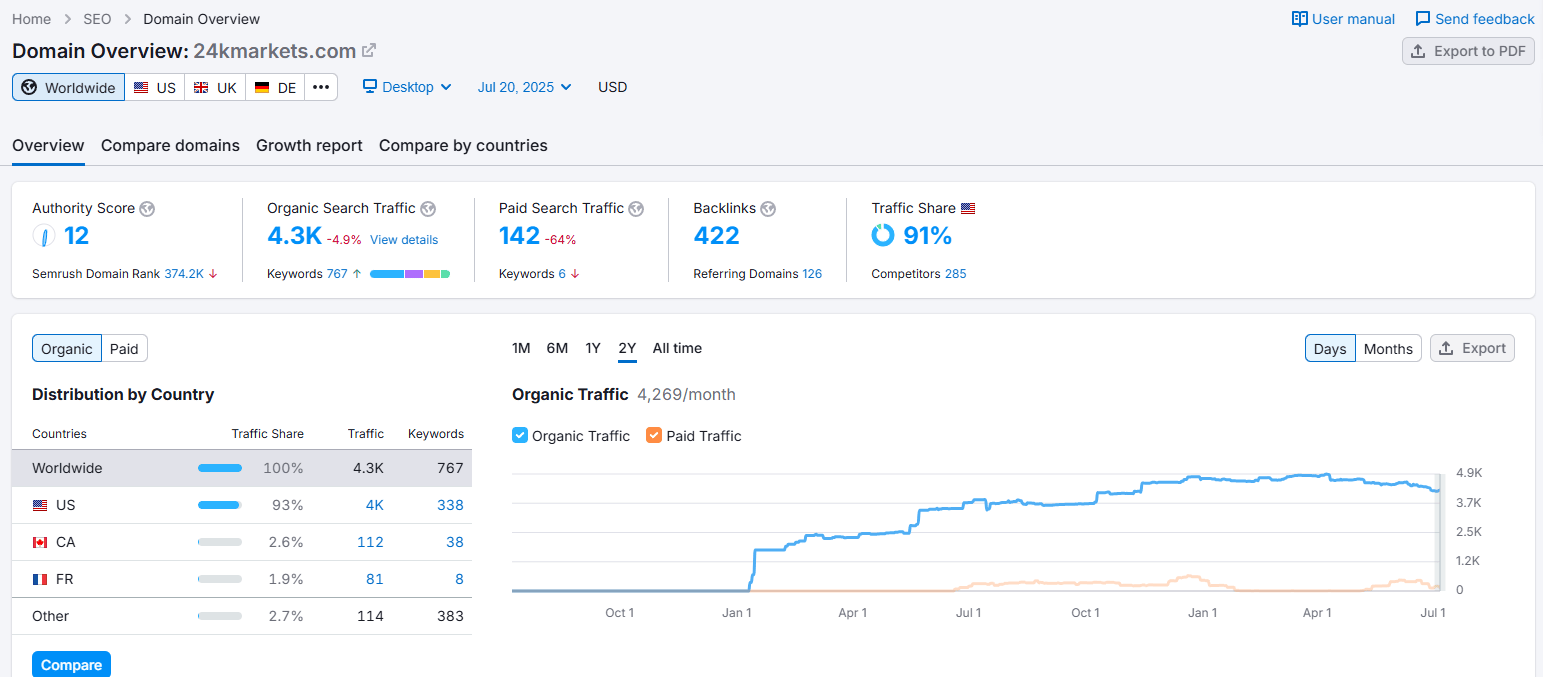Click the 24kmarkets.com domain name in title
The image size is (1543, 677).
coord(274,51)
